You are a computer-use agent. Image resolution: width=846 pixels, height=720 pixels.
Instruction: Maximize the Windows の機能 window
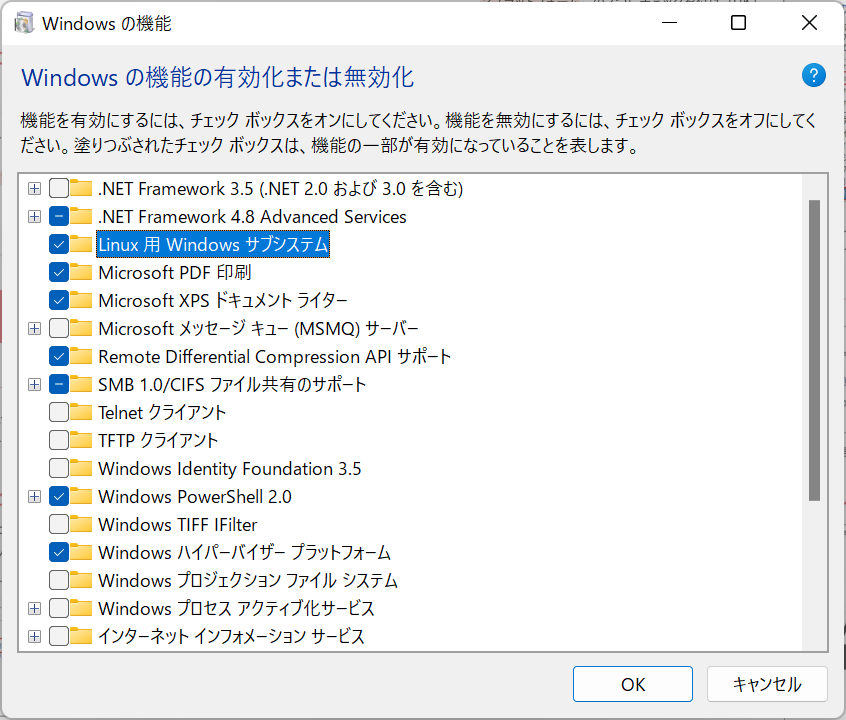[738, 23]
